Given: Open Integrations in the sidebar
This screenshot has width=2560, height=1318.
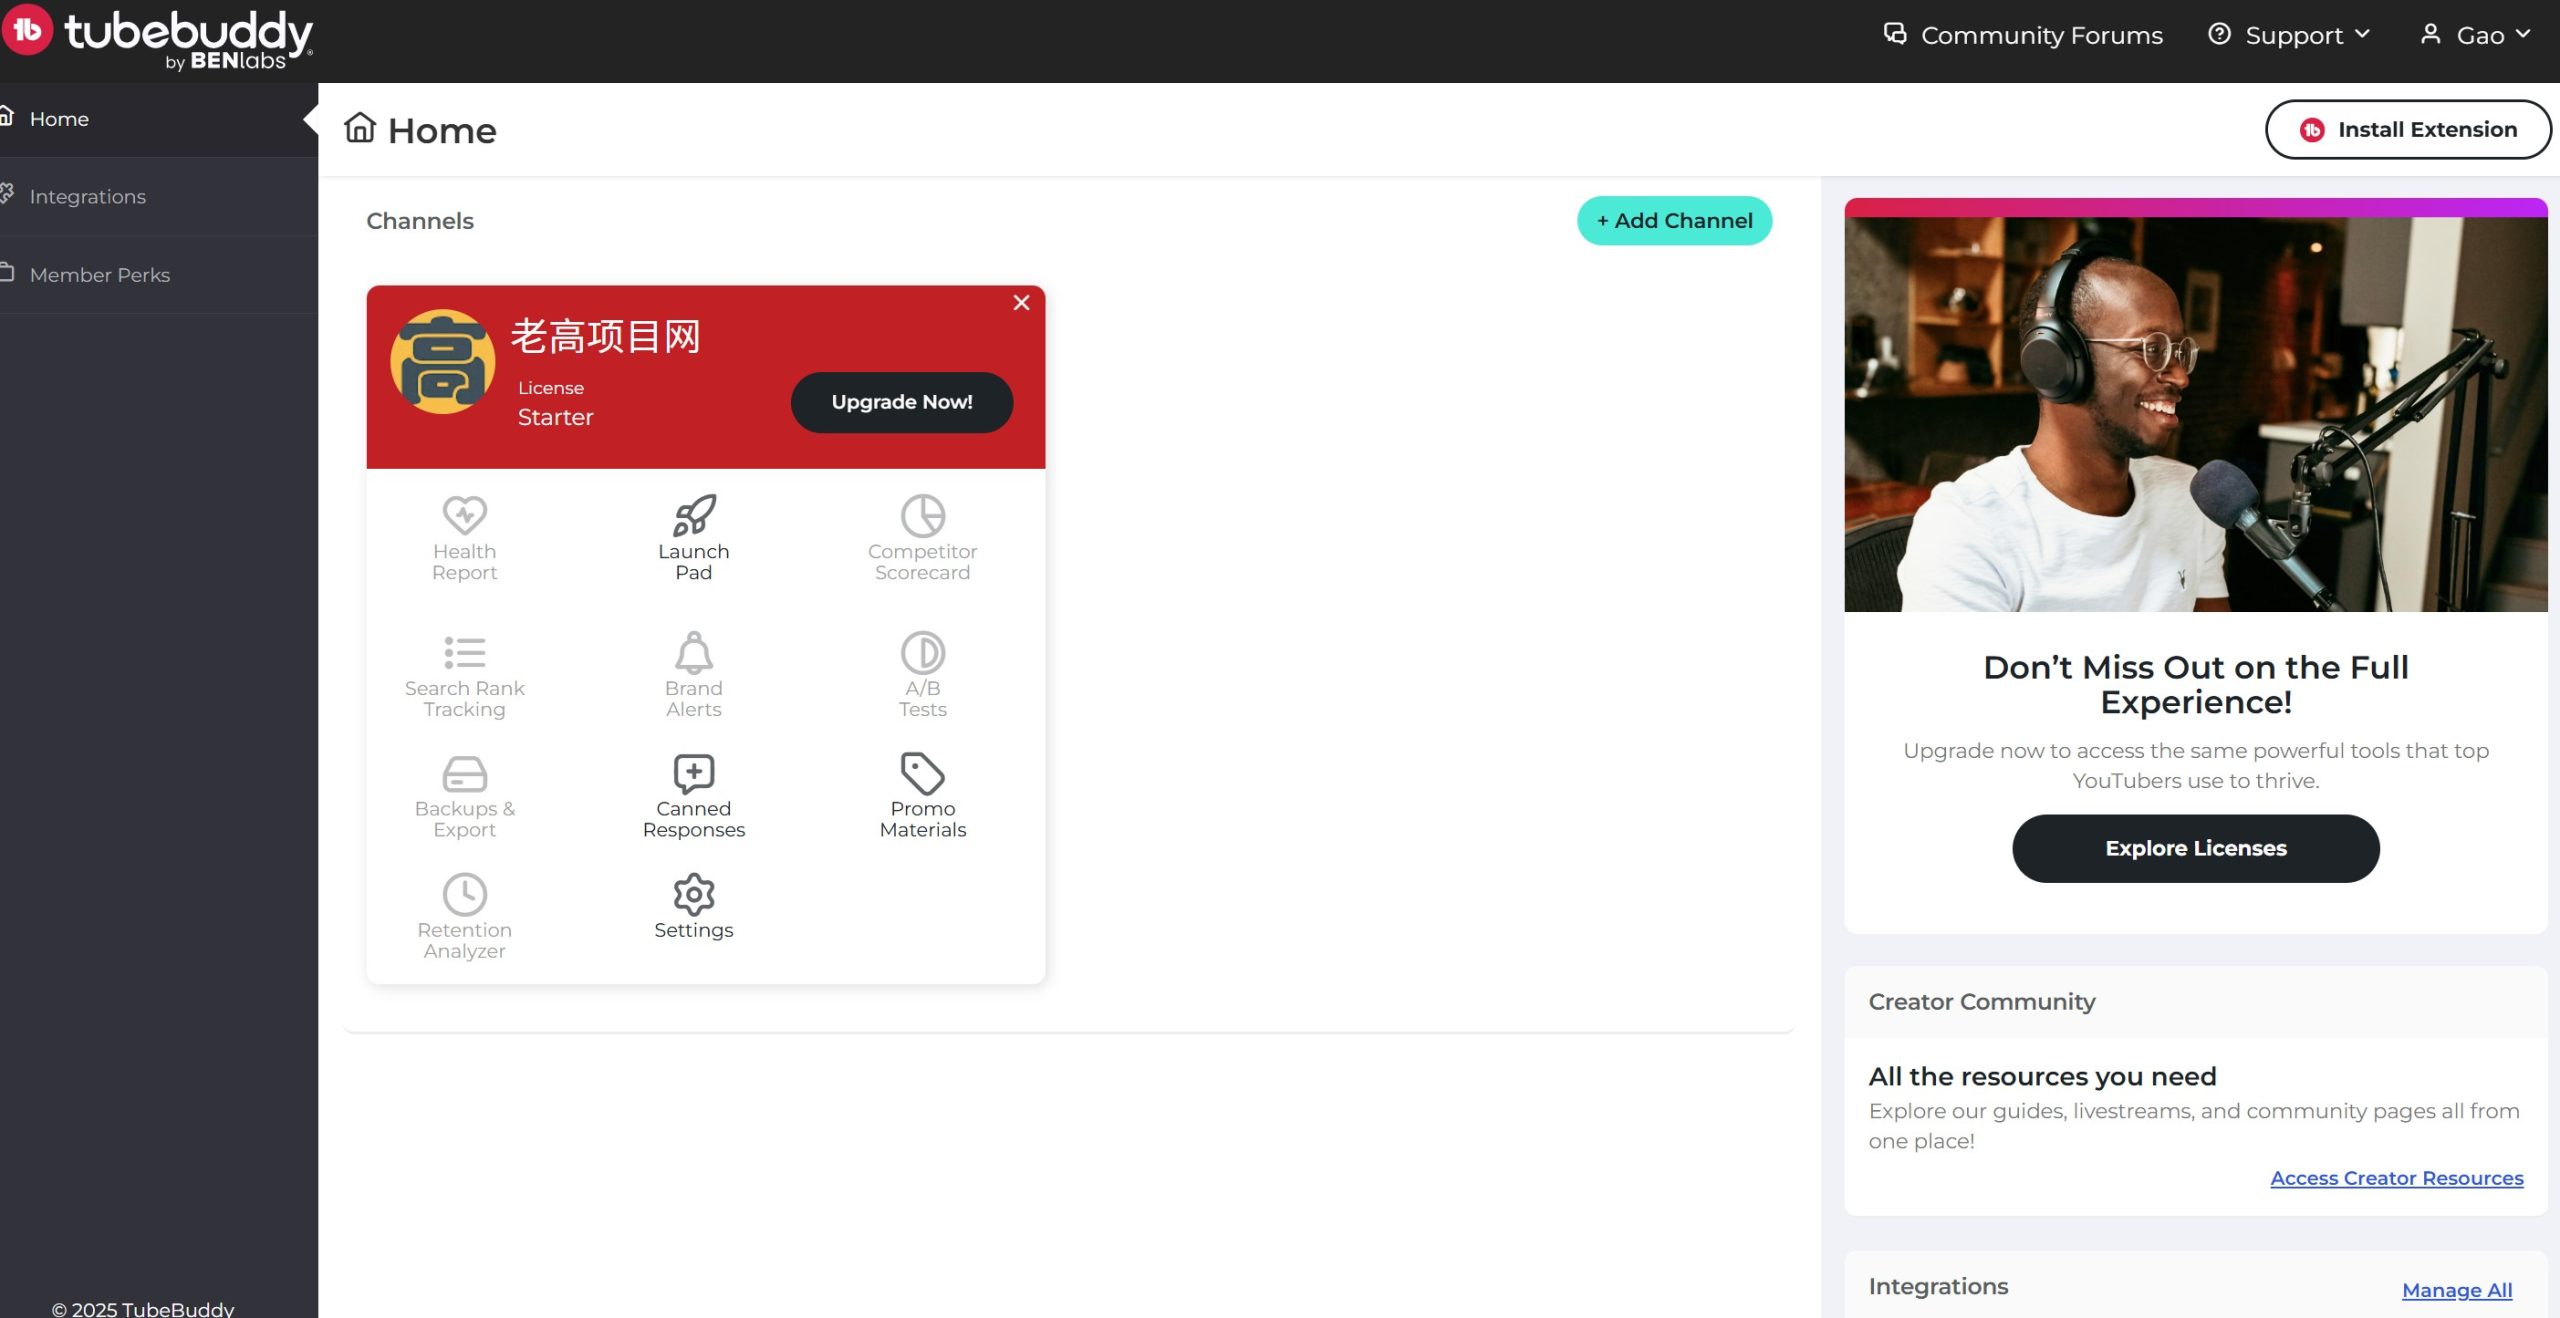Looking at the screenshot, I should point(159,197).
